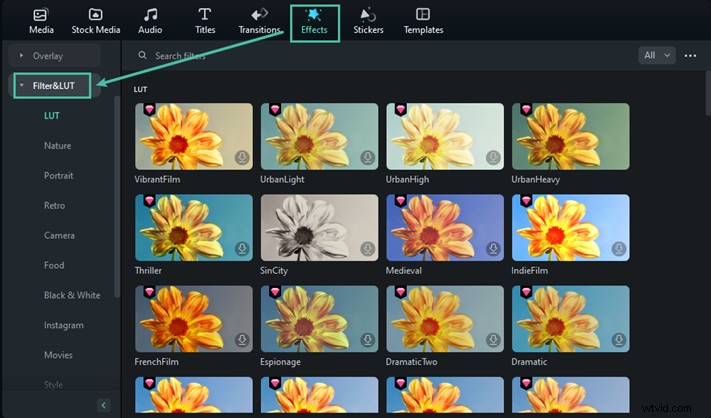Download the UrbanLight LUT
The height and width of the screenshot is (418, 711).
tap(368, 157)
